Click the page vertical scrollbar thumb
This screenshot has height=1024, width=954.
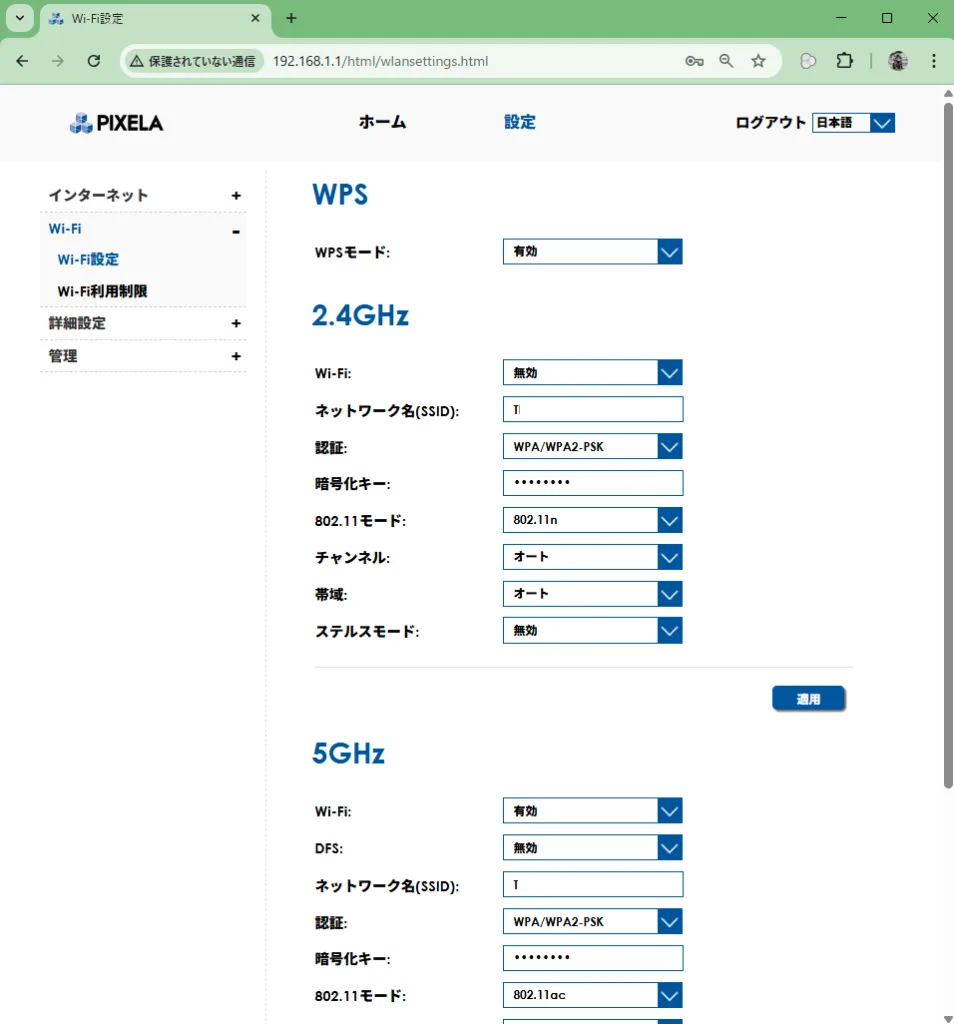pyautogui.click(x=948, y=445)
